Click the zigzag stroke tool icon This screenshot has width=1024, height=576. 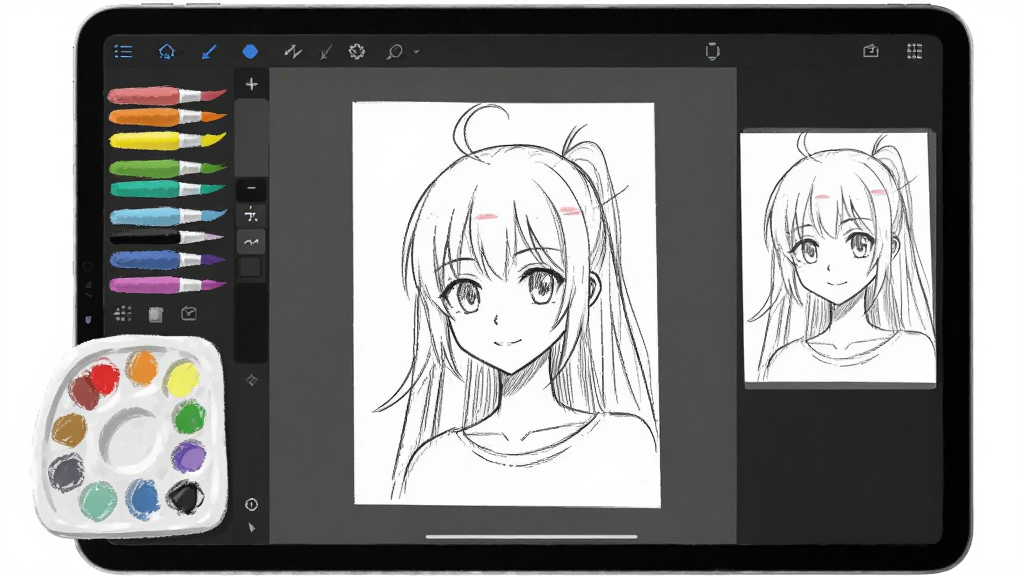click(x=293, y=52)
